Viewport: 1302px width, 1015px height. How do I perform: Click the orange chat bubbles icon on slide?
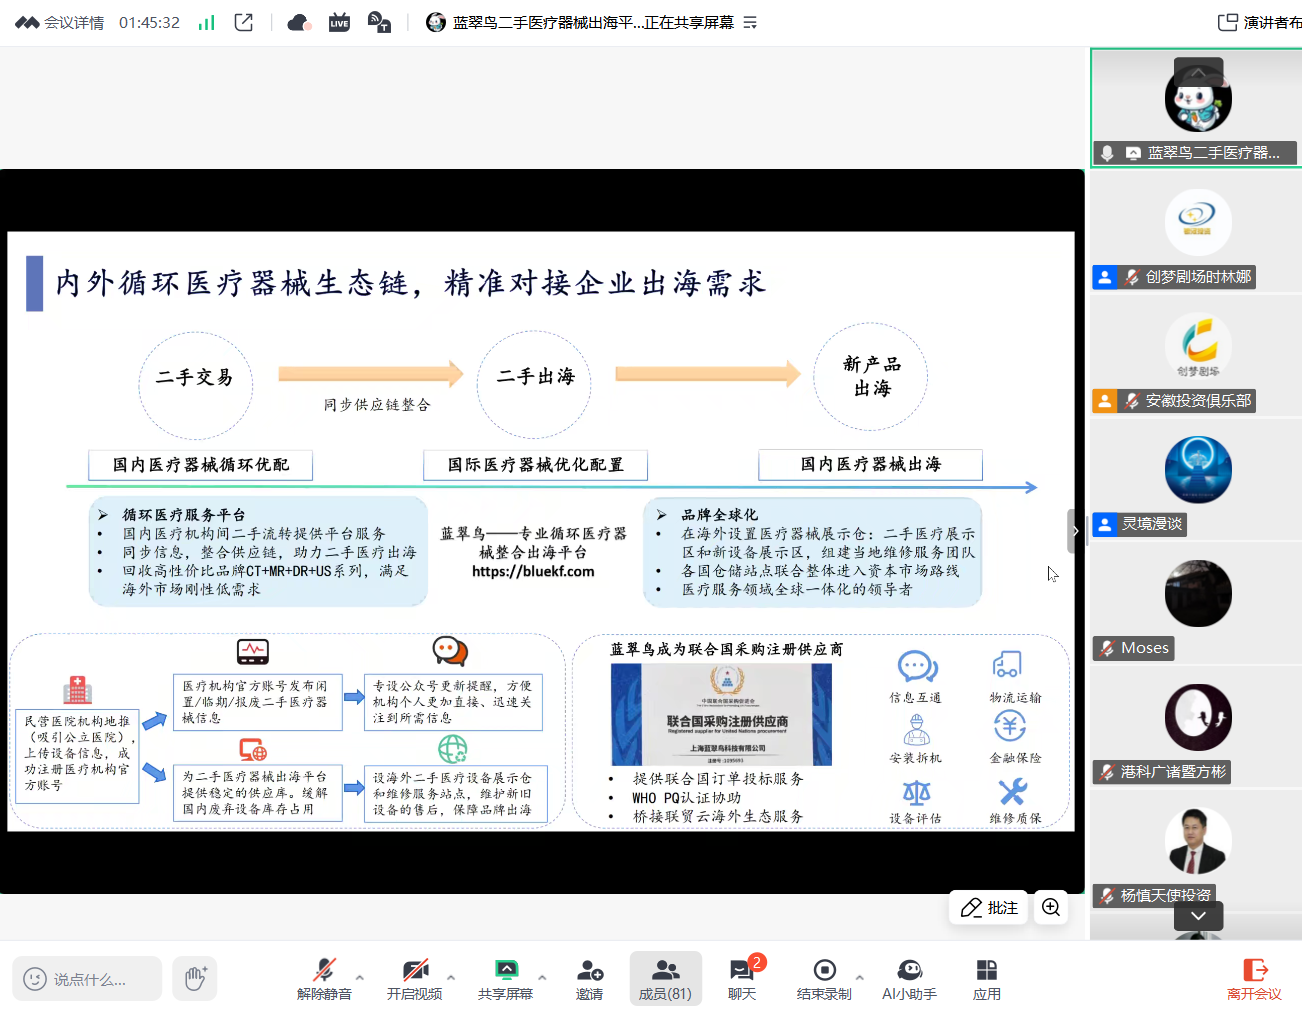pos(450,651)
